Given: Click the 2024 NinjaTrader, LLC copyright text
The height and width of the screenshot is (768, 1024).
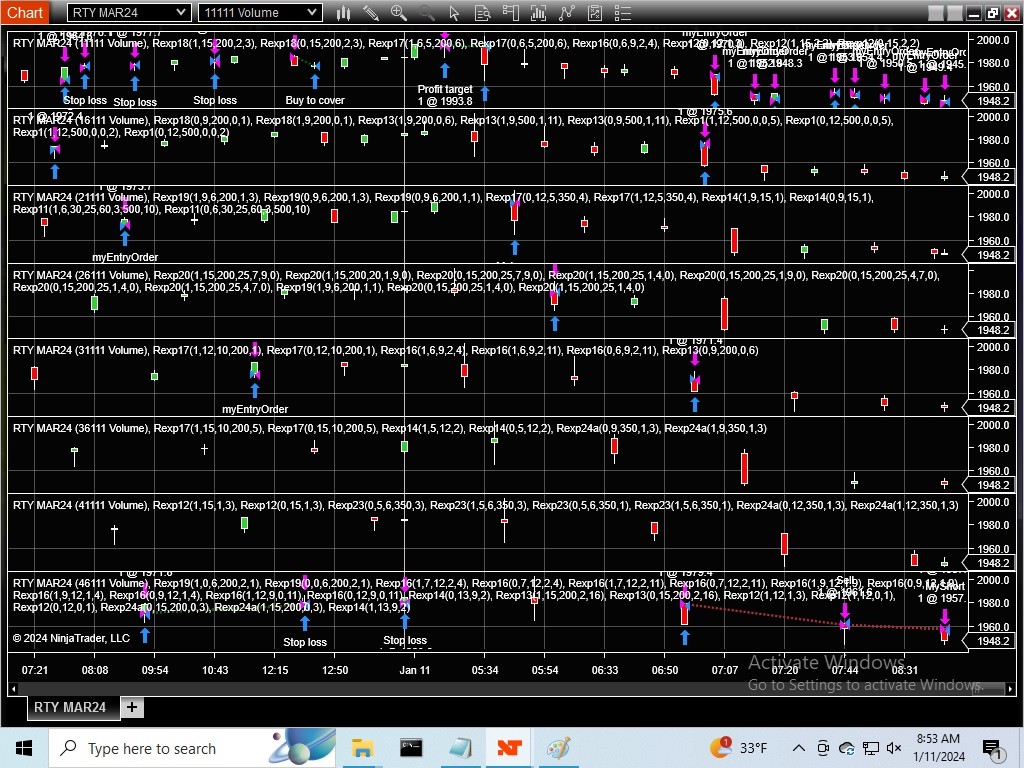Looking at the screenshot, I should 71,638.
